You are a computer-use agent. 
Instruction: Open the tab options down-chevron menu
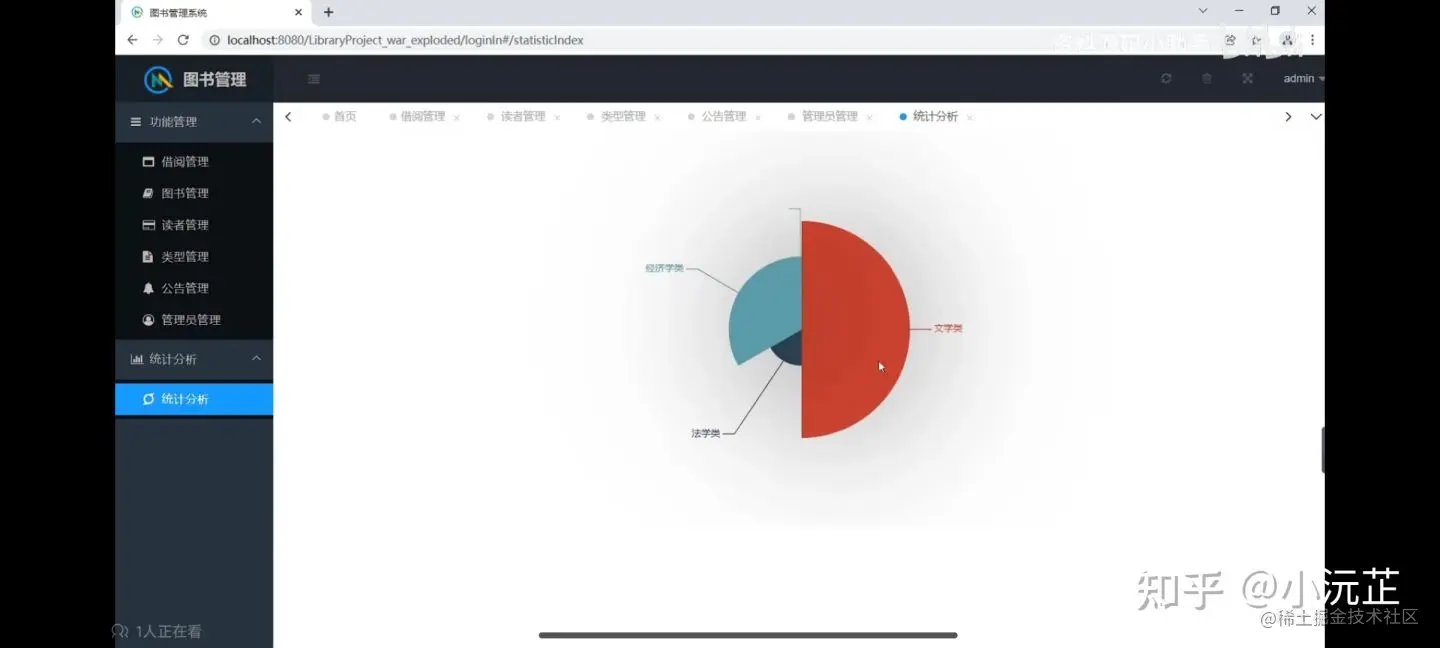[x=1315, y=116]
